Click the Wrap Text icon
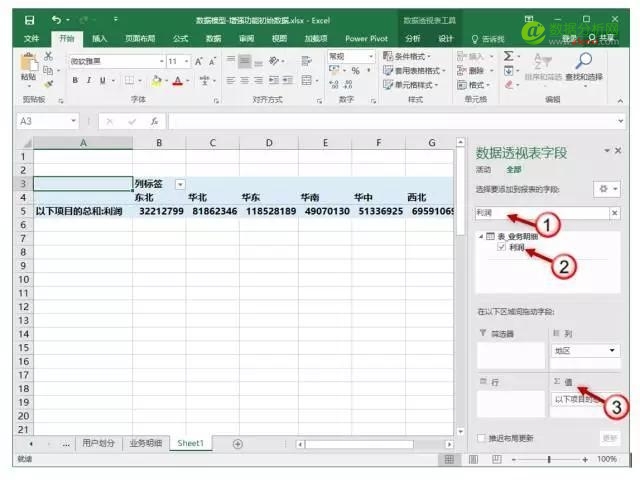This screenshot has width=640, height=480. click(x=306, y=61)
